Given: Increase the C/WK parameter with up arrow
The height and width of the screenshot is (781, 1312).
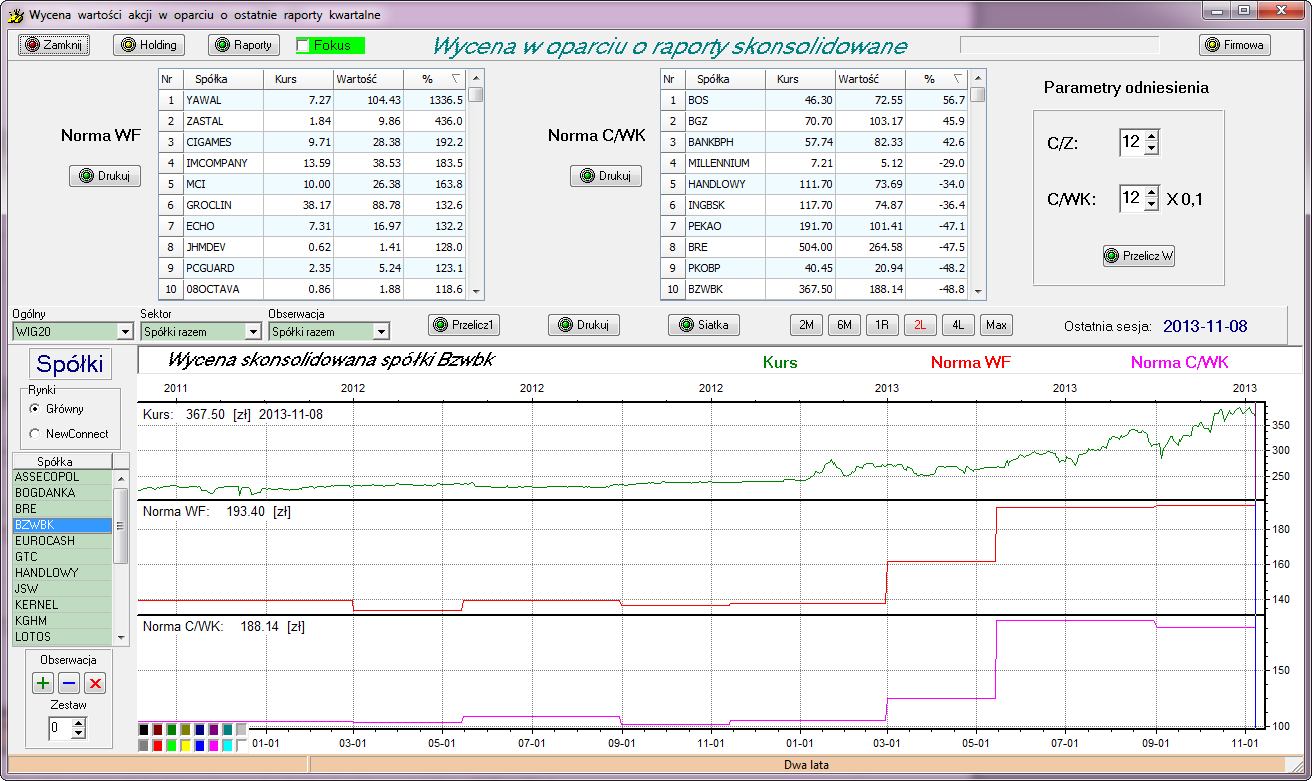Looking at the screenshot, I should coord(1151,193).
